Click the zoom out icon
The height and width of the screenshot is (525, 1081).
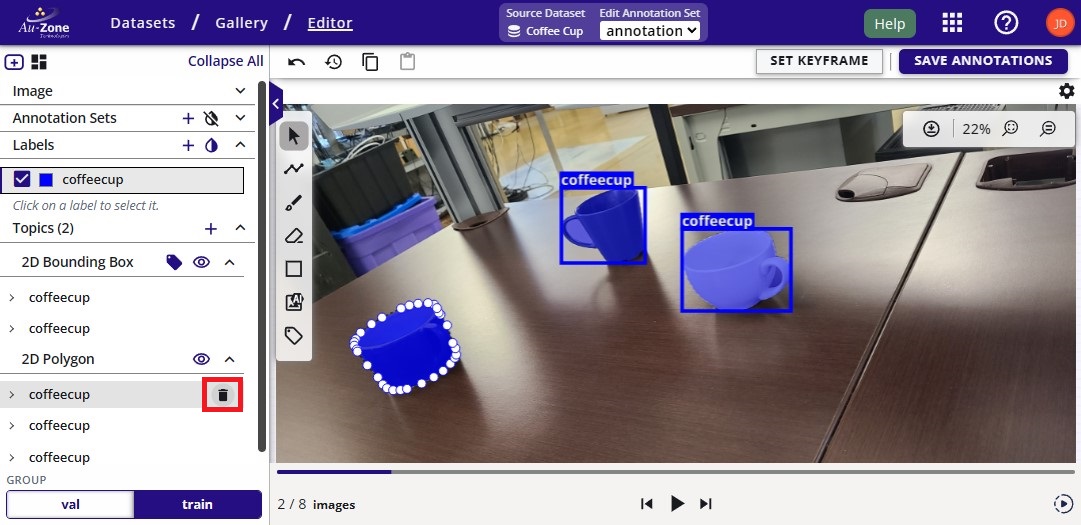[1048, 129]
